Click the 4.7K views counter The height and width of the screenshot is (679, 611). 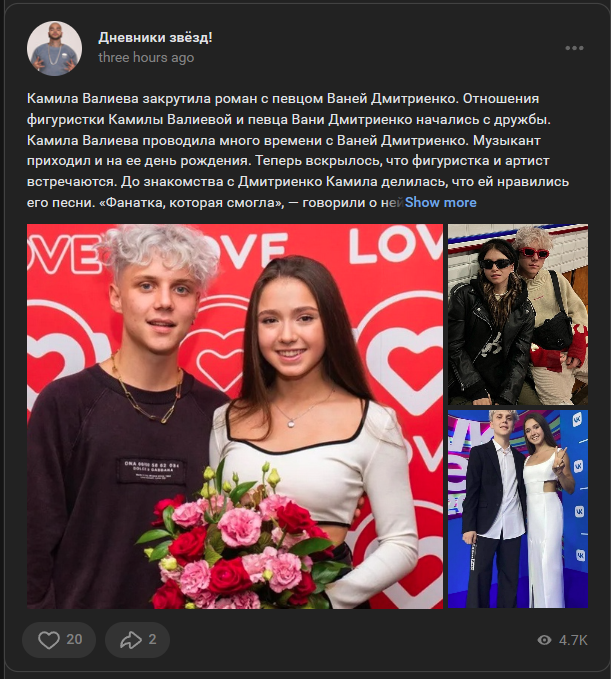click(573, 640)
